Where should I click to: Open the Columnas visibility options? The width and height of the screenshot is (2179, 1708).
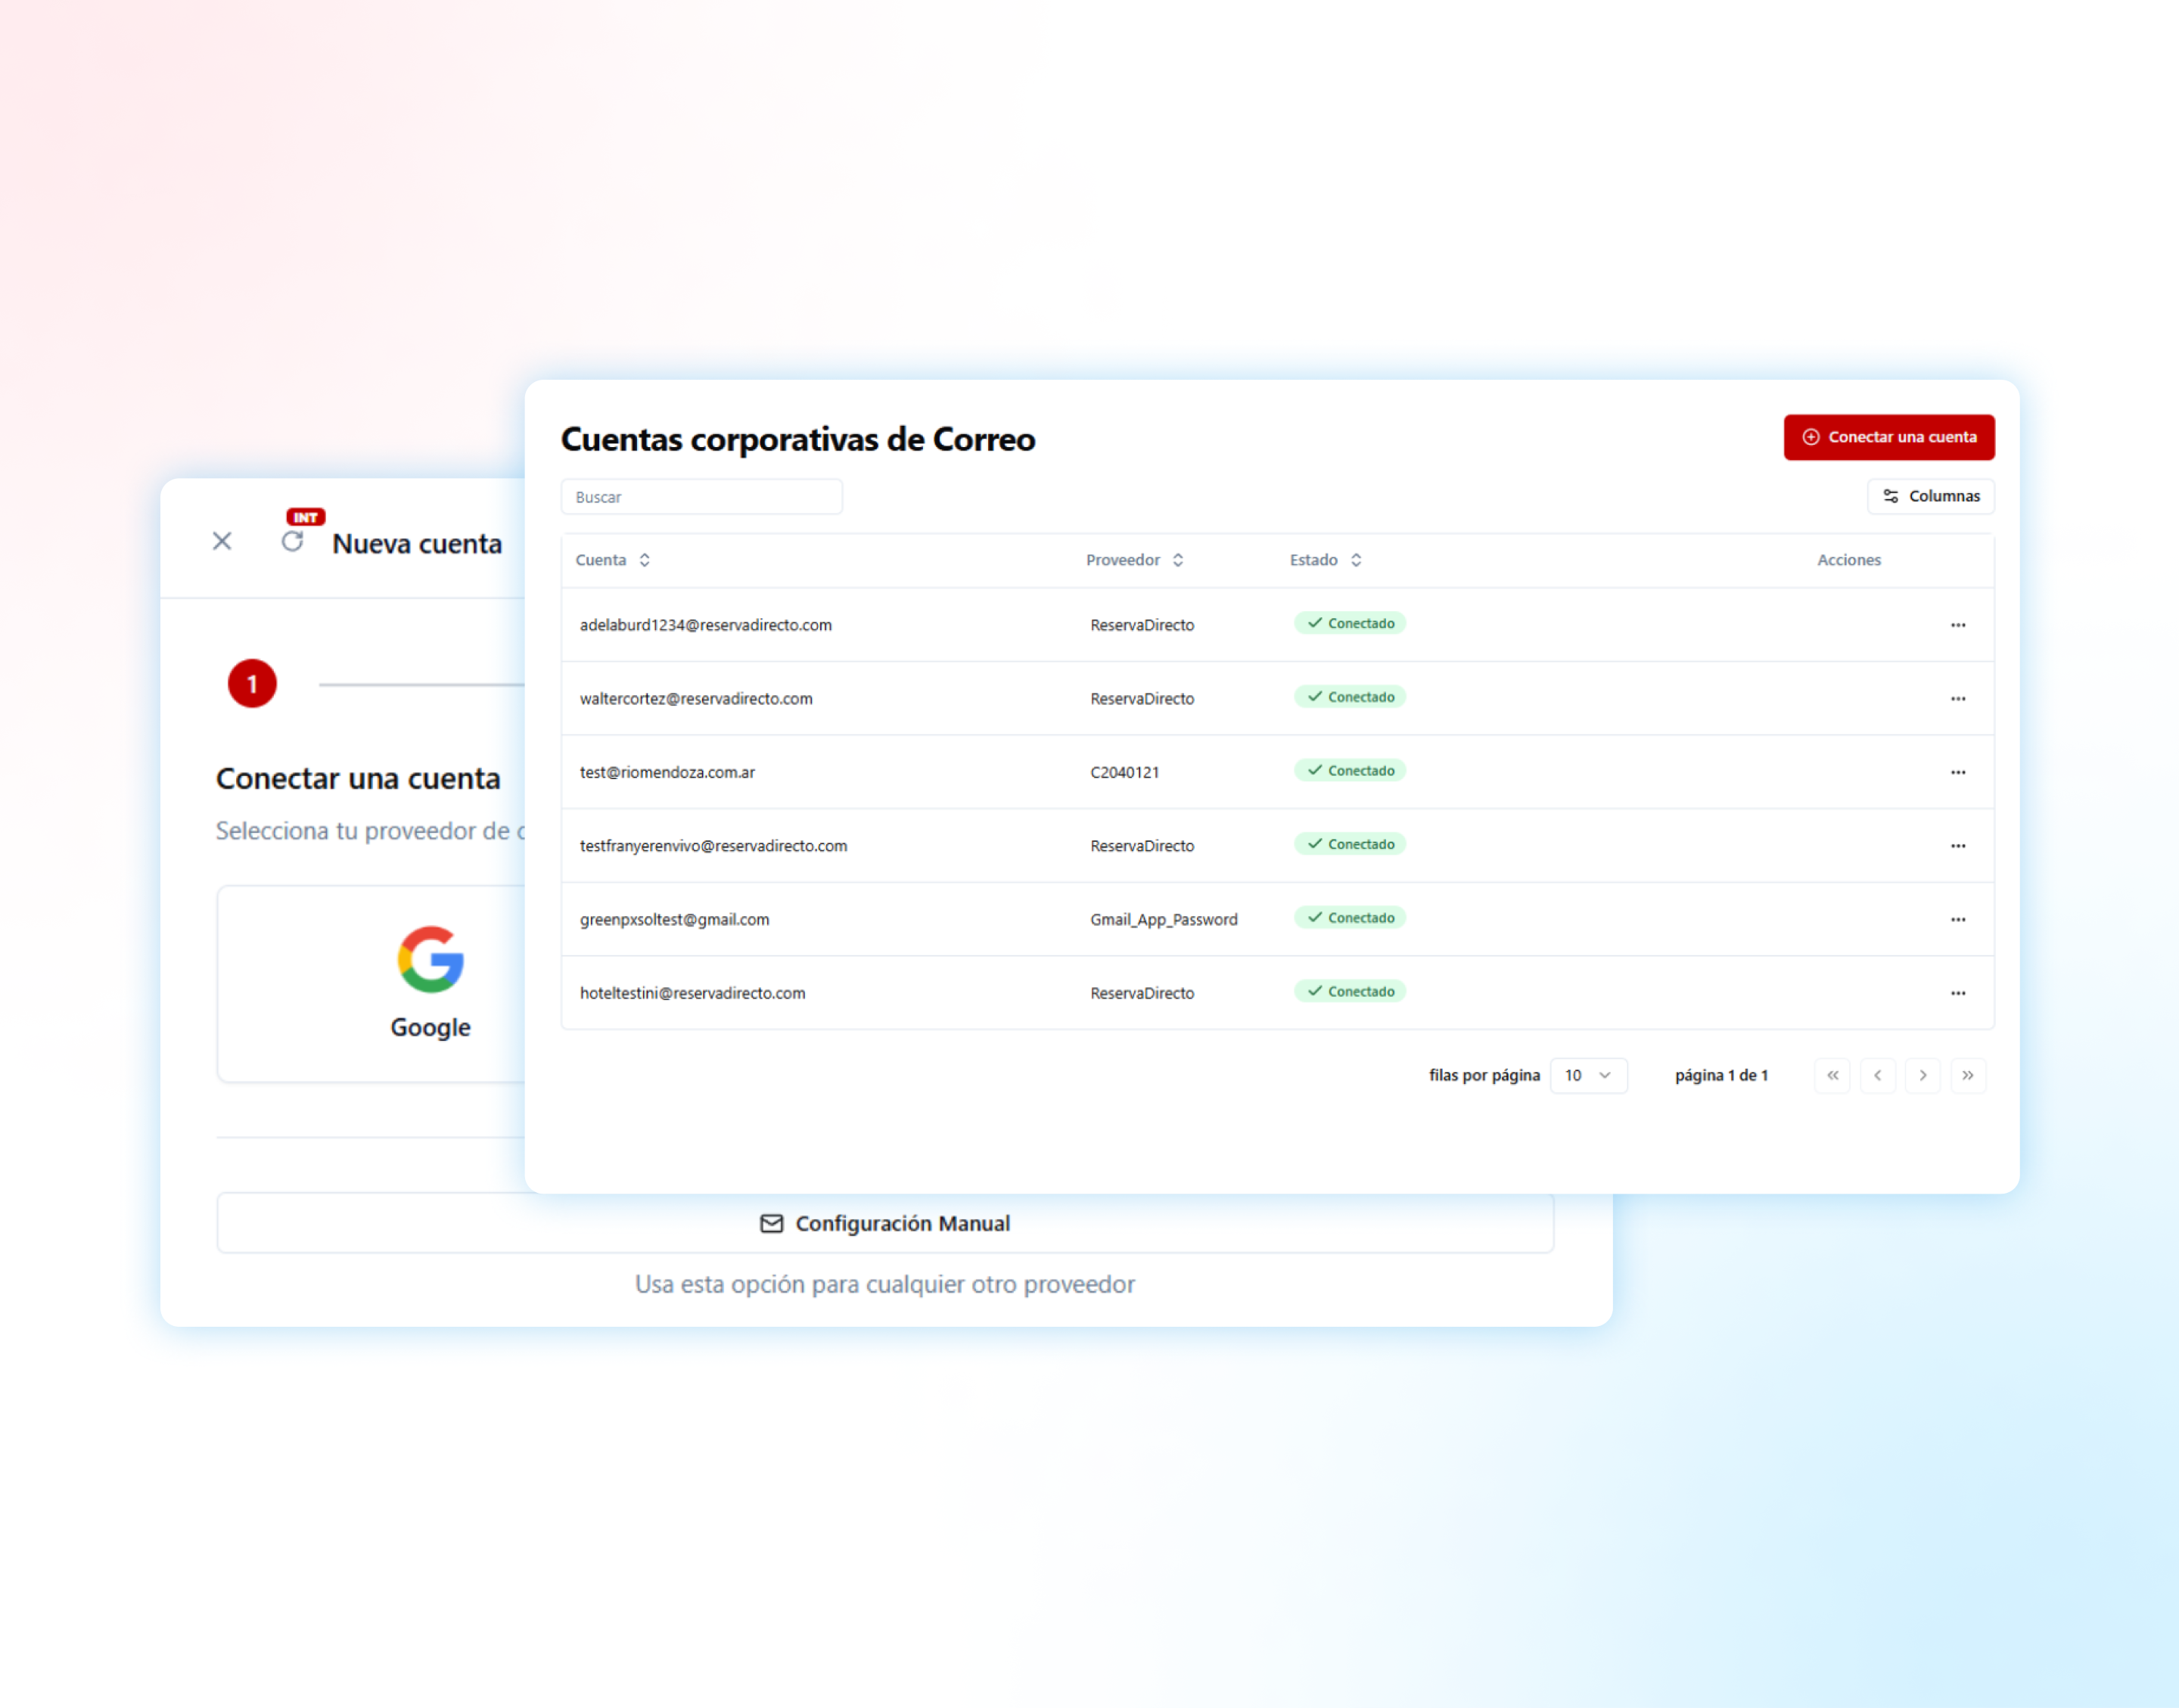coord(1930,496)
